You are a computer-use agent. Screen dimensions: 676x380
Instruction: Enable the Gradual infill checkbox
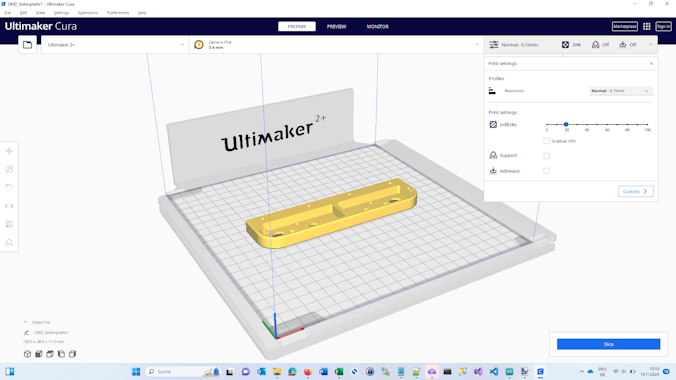tap(546, 141)
